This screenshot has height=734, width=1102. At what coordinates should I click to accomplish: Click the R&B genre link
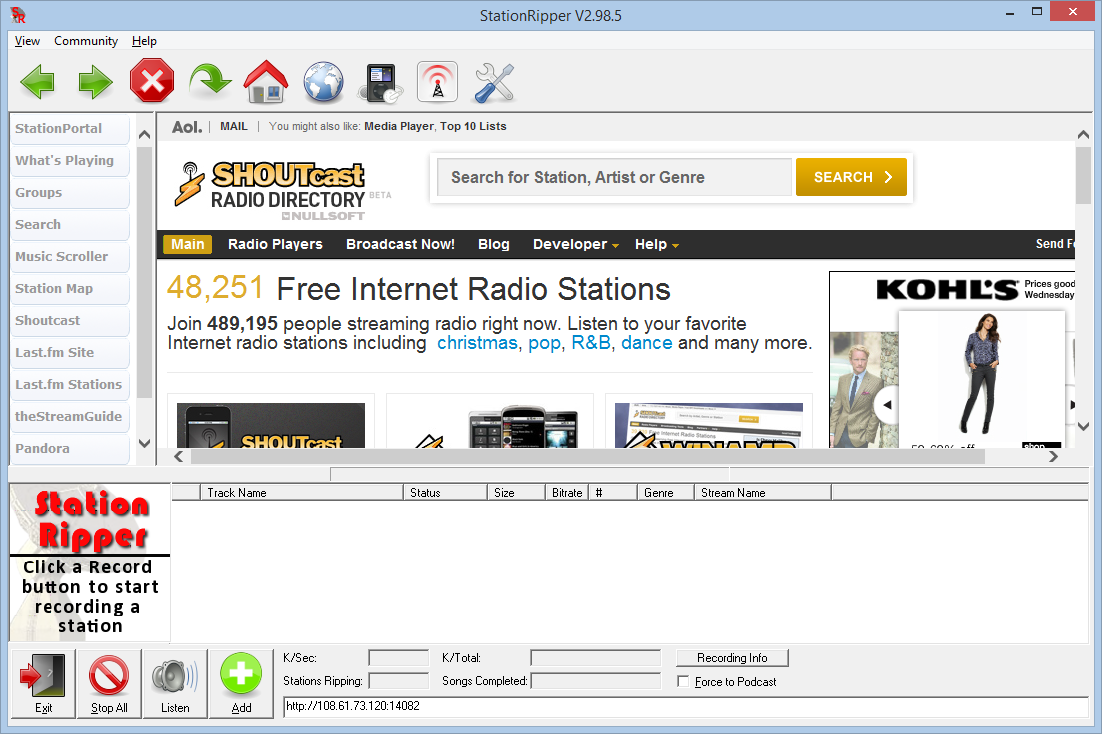591,343
